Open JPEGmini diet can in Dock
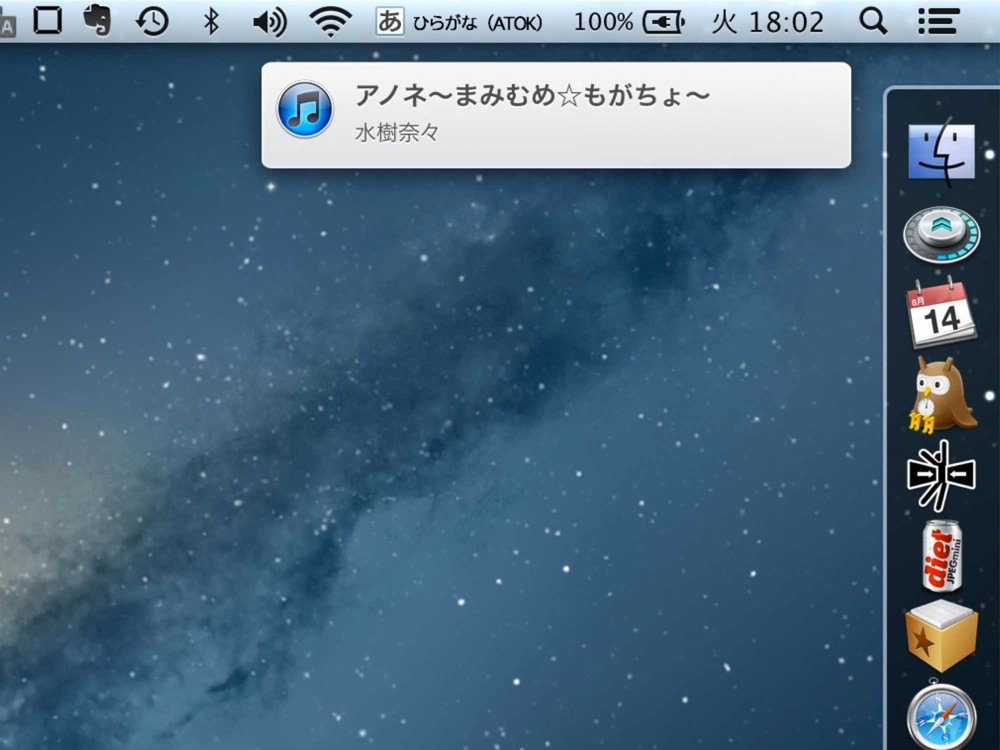1000x750 pixels. (942, 555)
